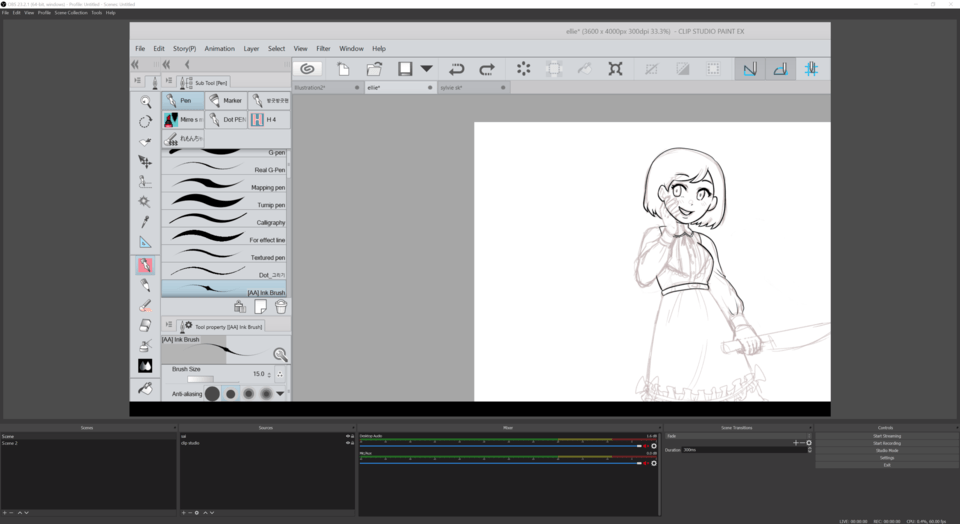The image size is (960, 524).
Task: Select the Zoom magnifier tool
Action: coord(146,102)
